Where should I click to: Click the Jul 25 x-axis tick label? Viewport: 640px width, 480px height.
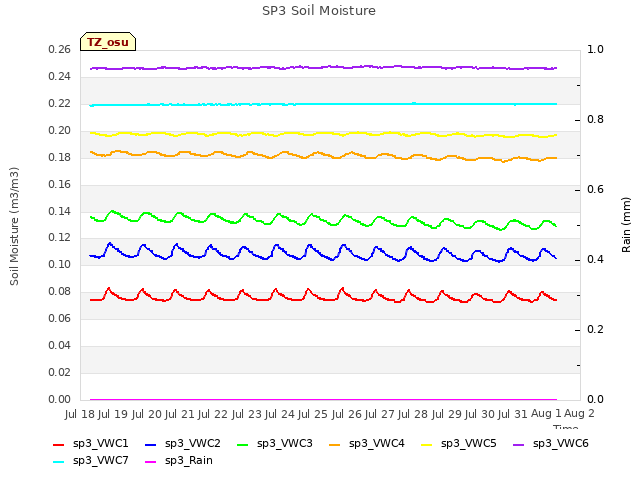pos(313,414)
